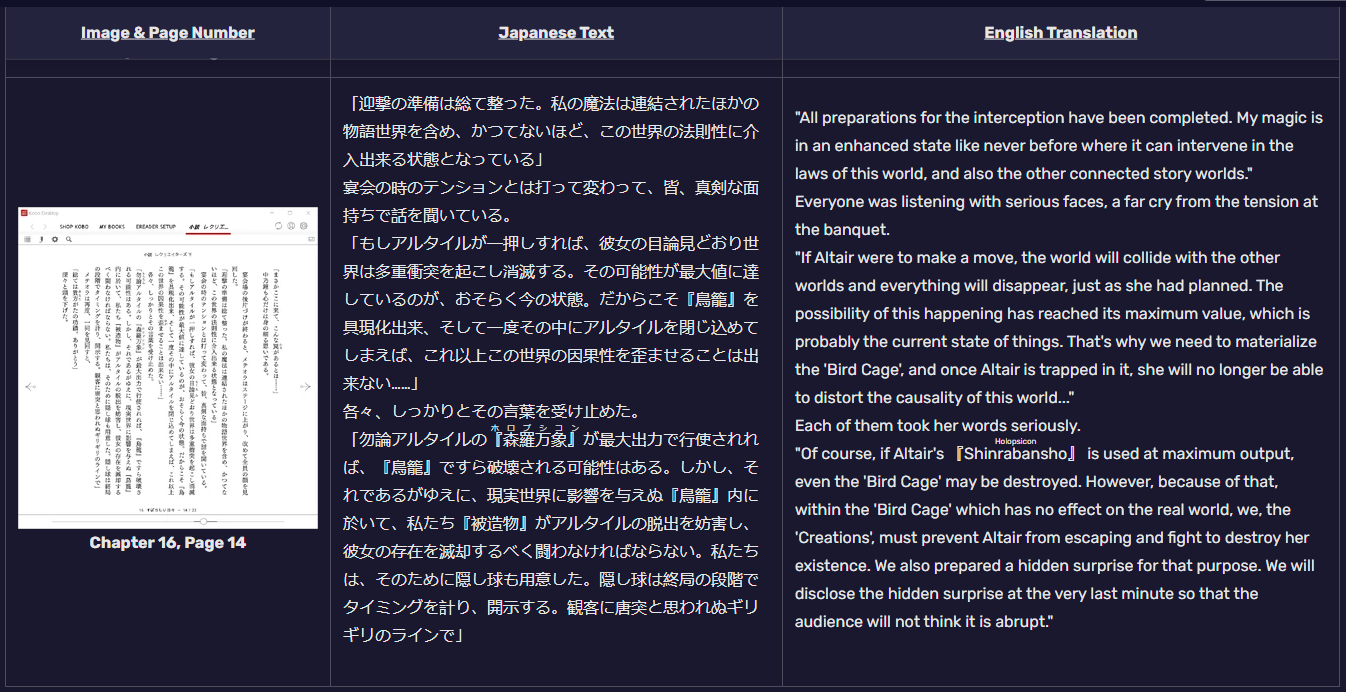The height and width of the screenshot is (692, 1346).
Task: Select the 'Chapter 16, Page 14' caption
Action: point(168,543)
